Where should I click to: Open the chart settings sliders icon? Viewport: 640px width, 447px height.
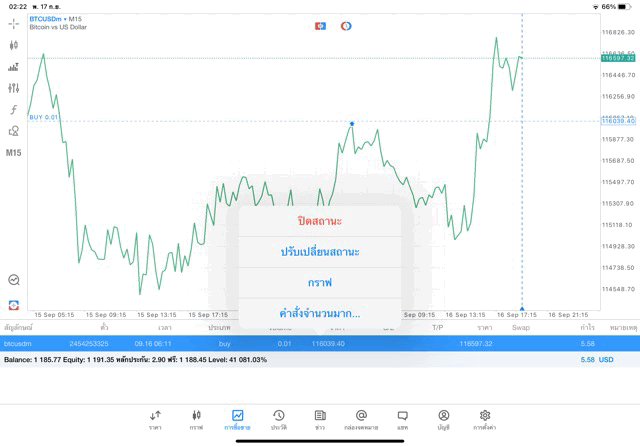[x=14, y=88]
